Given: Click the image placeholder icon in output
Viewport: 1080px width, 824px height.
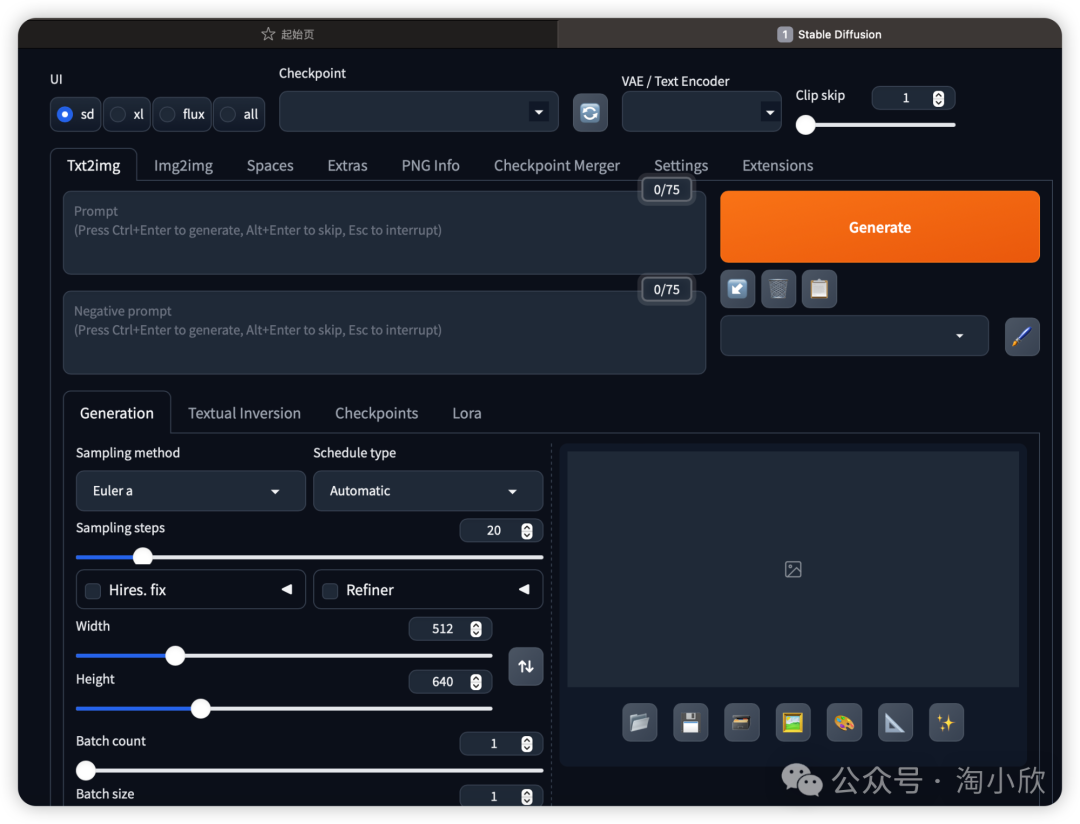Looking at the screenshot, I should pos(793,569).
